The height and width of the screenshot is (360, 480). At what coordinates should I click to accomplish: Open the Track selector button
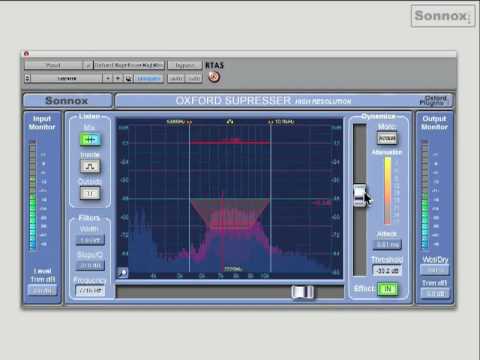pyautogui.click(x=53, y=65)
